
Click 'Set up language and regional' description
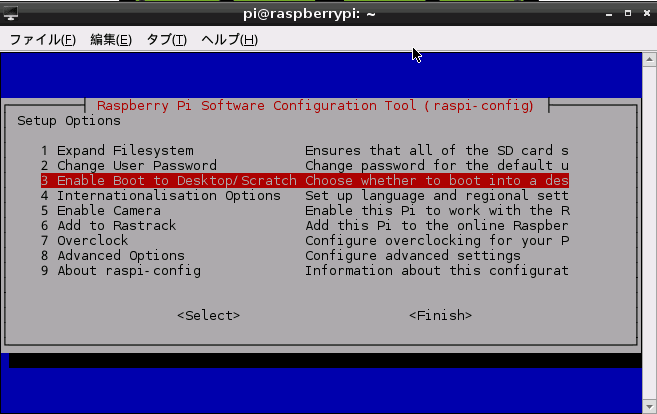tap(437, 196)
